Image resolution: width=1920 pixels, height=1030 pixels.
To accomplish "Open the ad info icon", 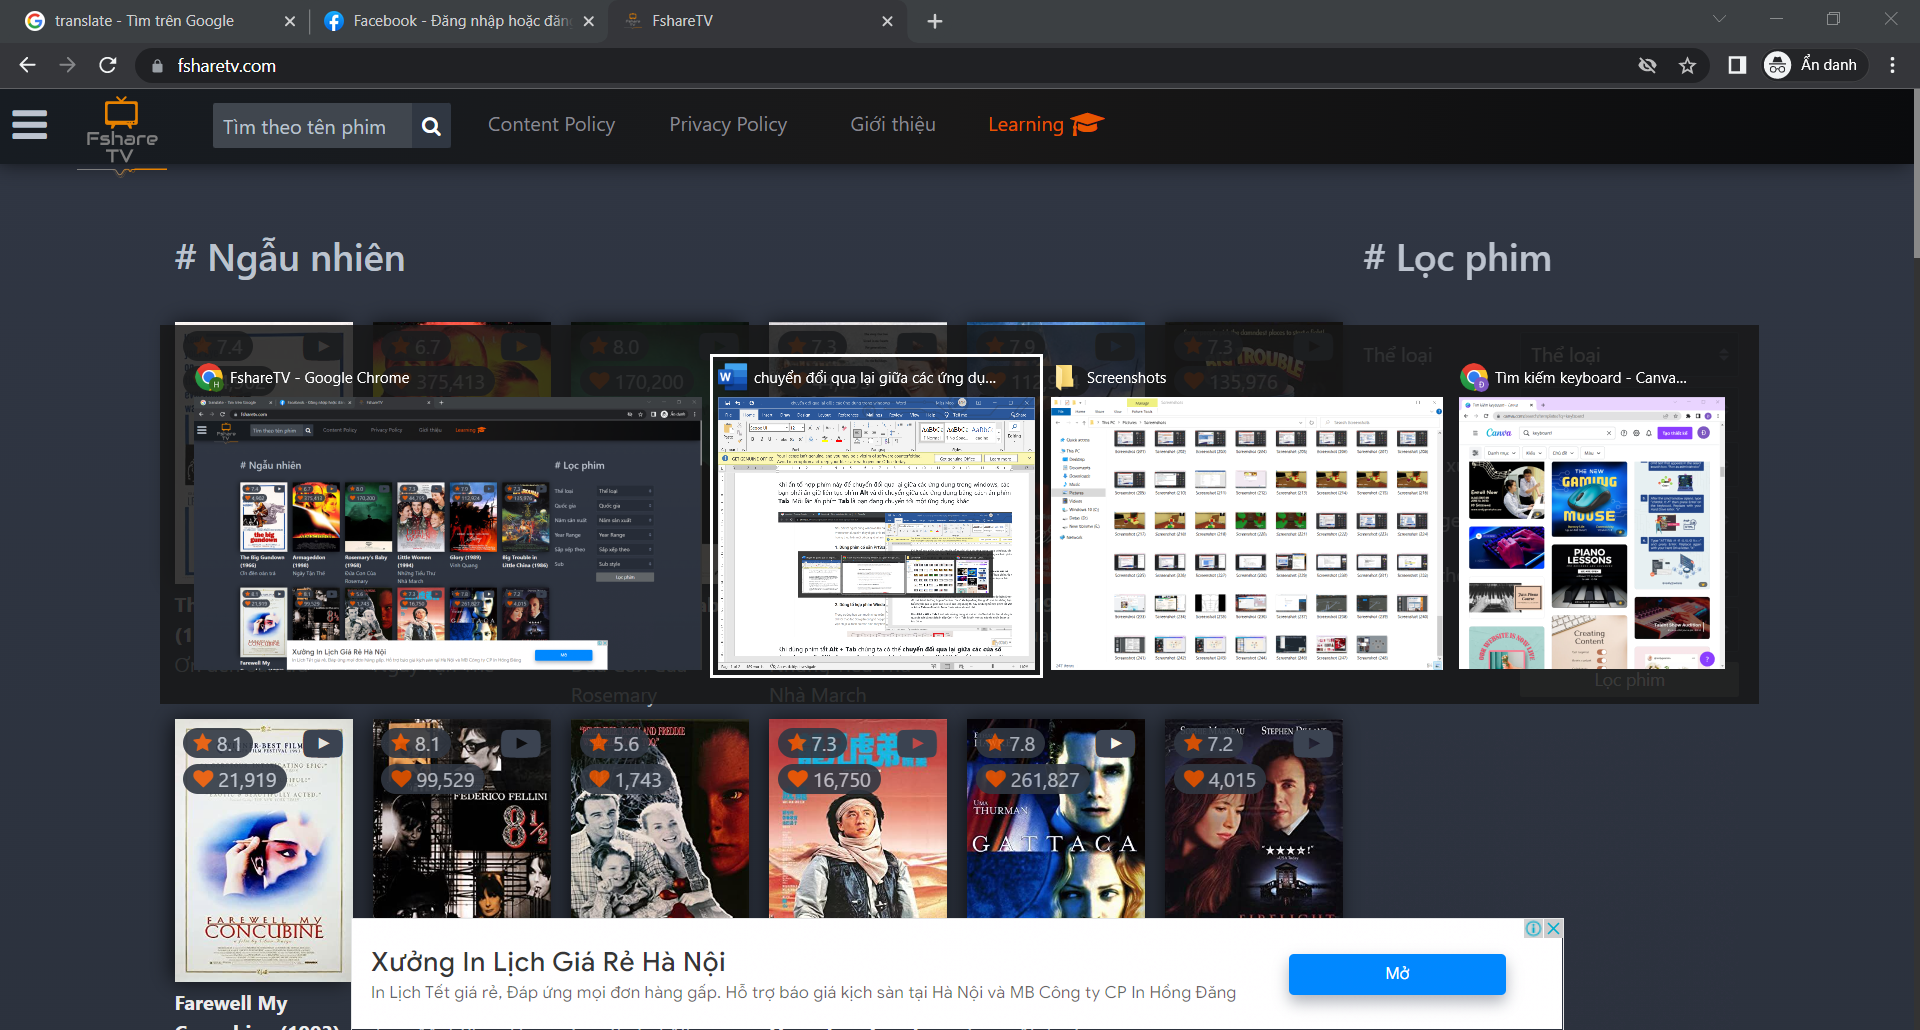I will [x=1533, y=928].
